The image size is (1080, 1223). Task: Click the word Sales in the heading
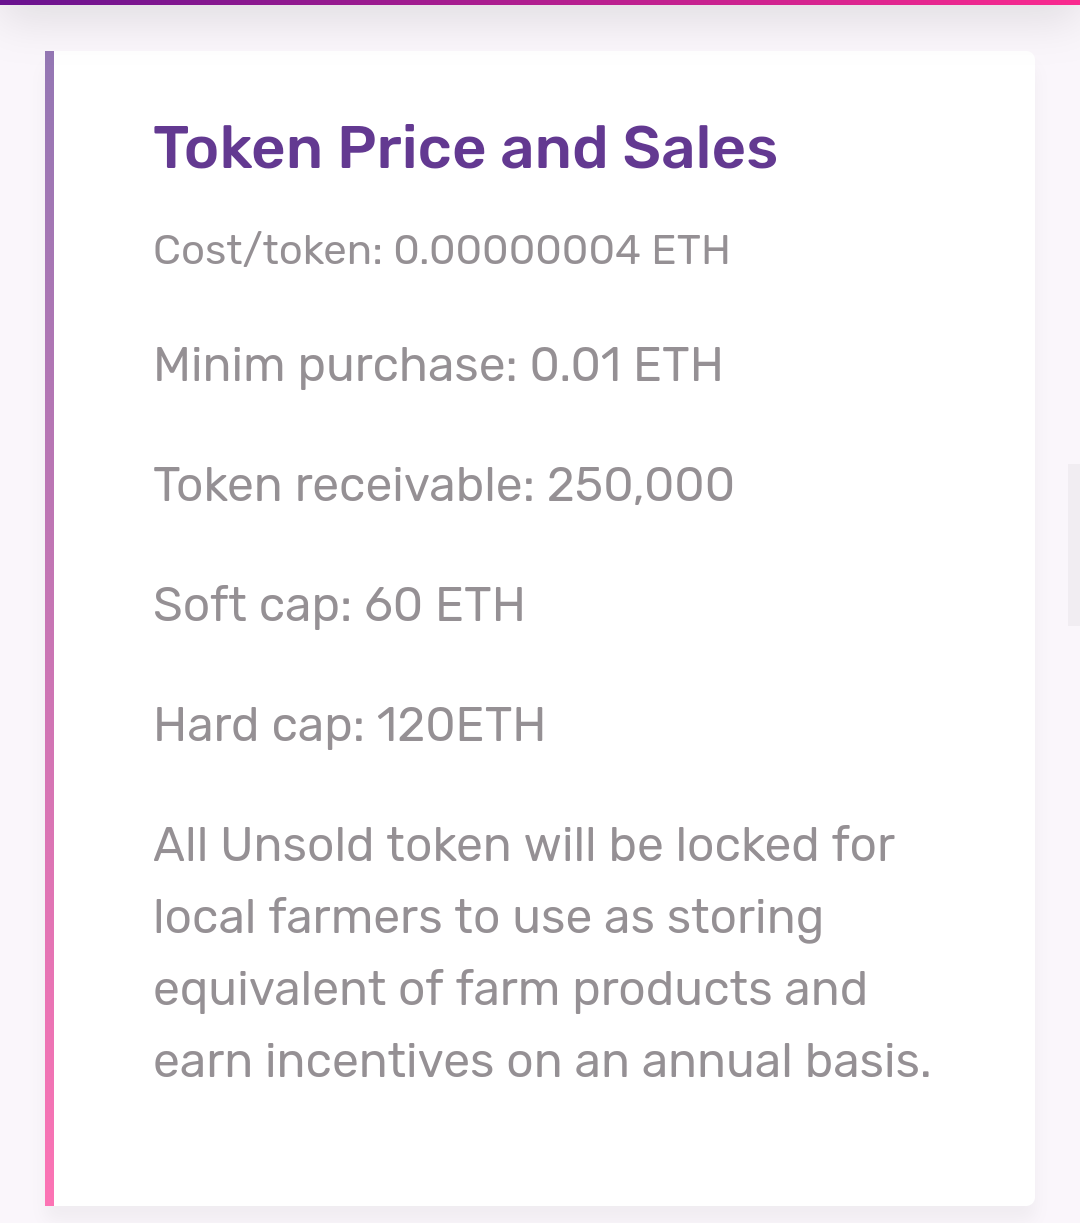point(700,148)
